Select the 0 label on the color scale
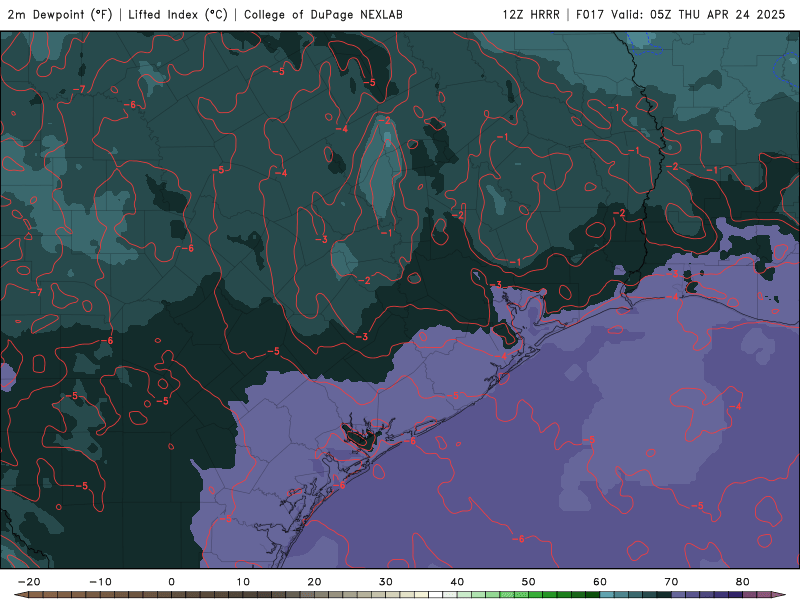800x600 pixels. coord(171,582)
